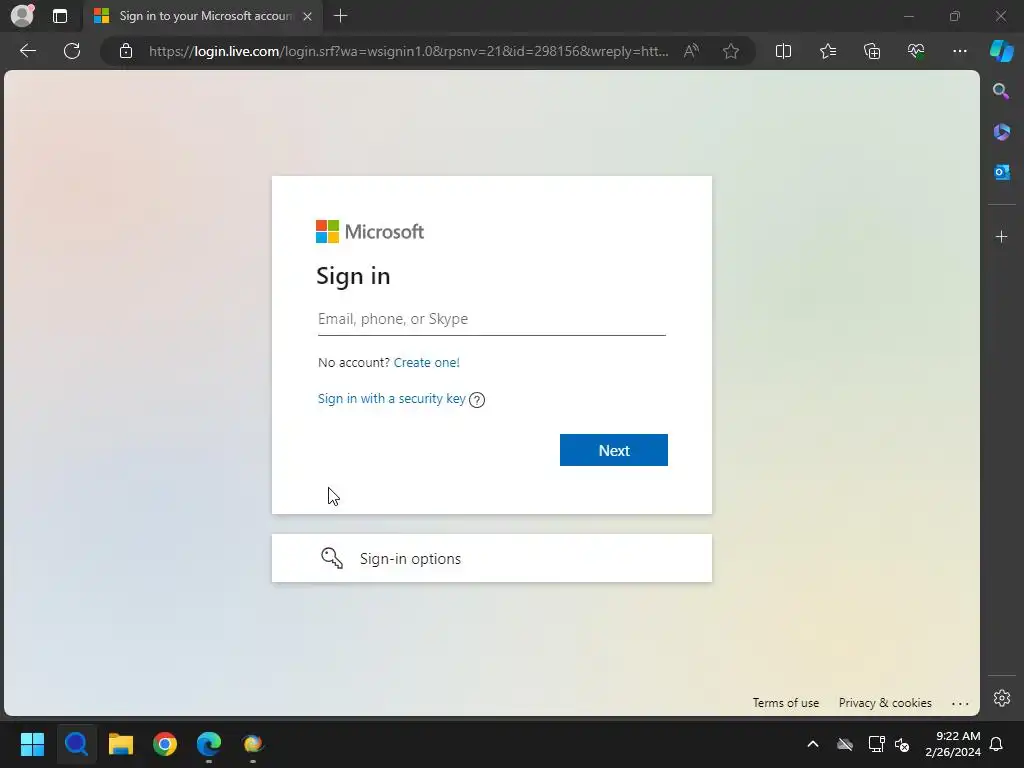Open taskbar Search
This screenshot has height=768, width=1024.
point(76,744)
